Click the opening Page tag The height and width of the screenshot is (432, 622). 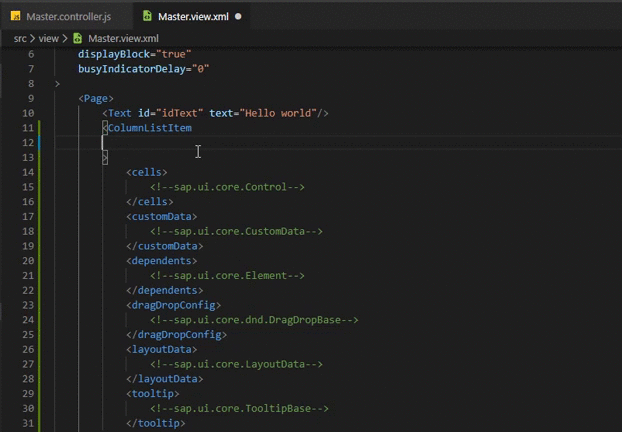point(96,98)
